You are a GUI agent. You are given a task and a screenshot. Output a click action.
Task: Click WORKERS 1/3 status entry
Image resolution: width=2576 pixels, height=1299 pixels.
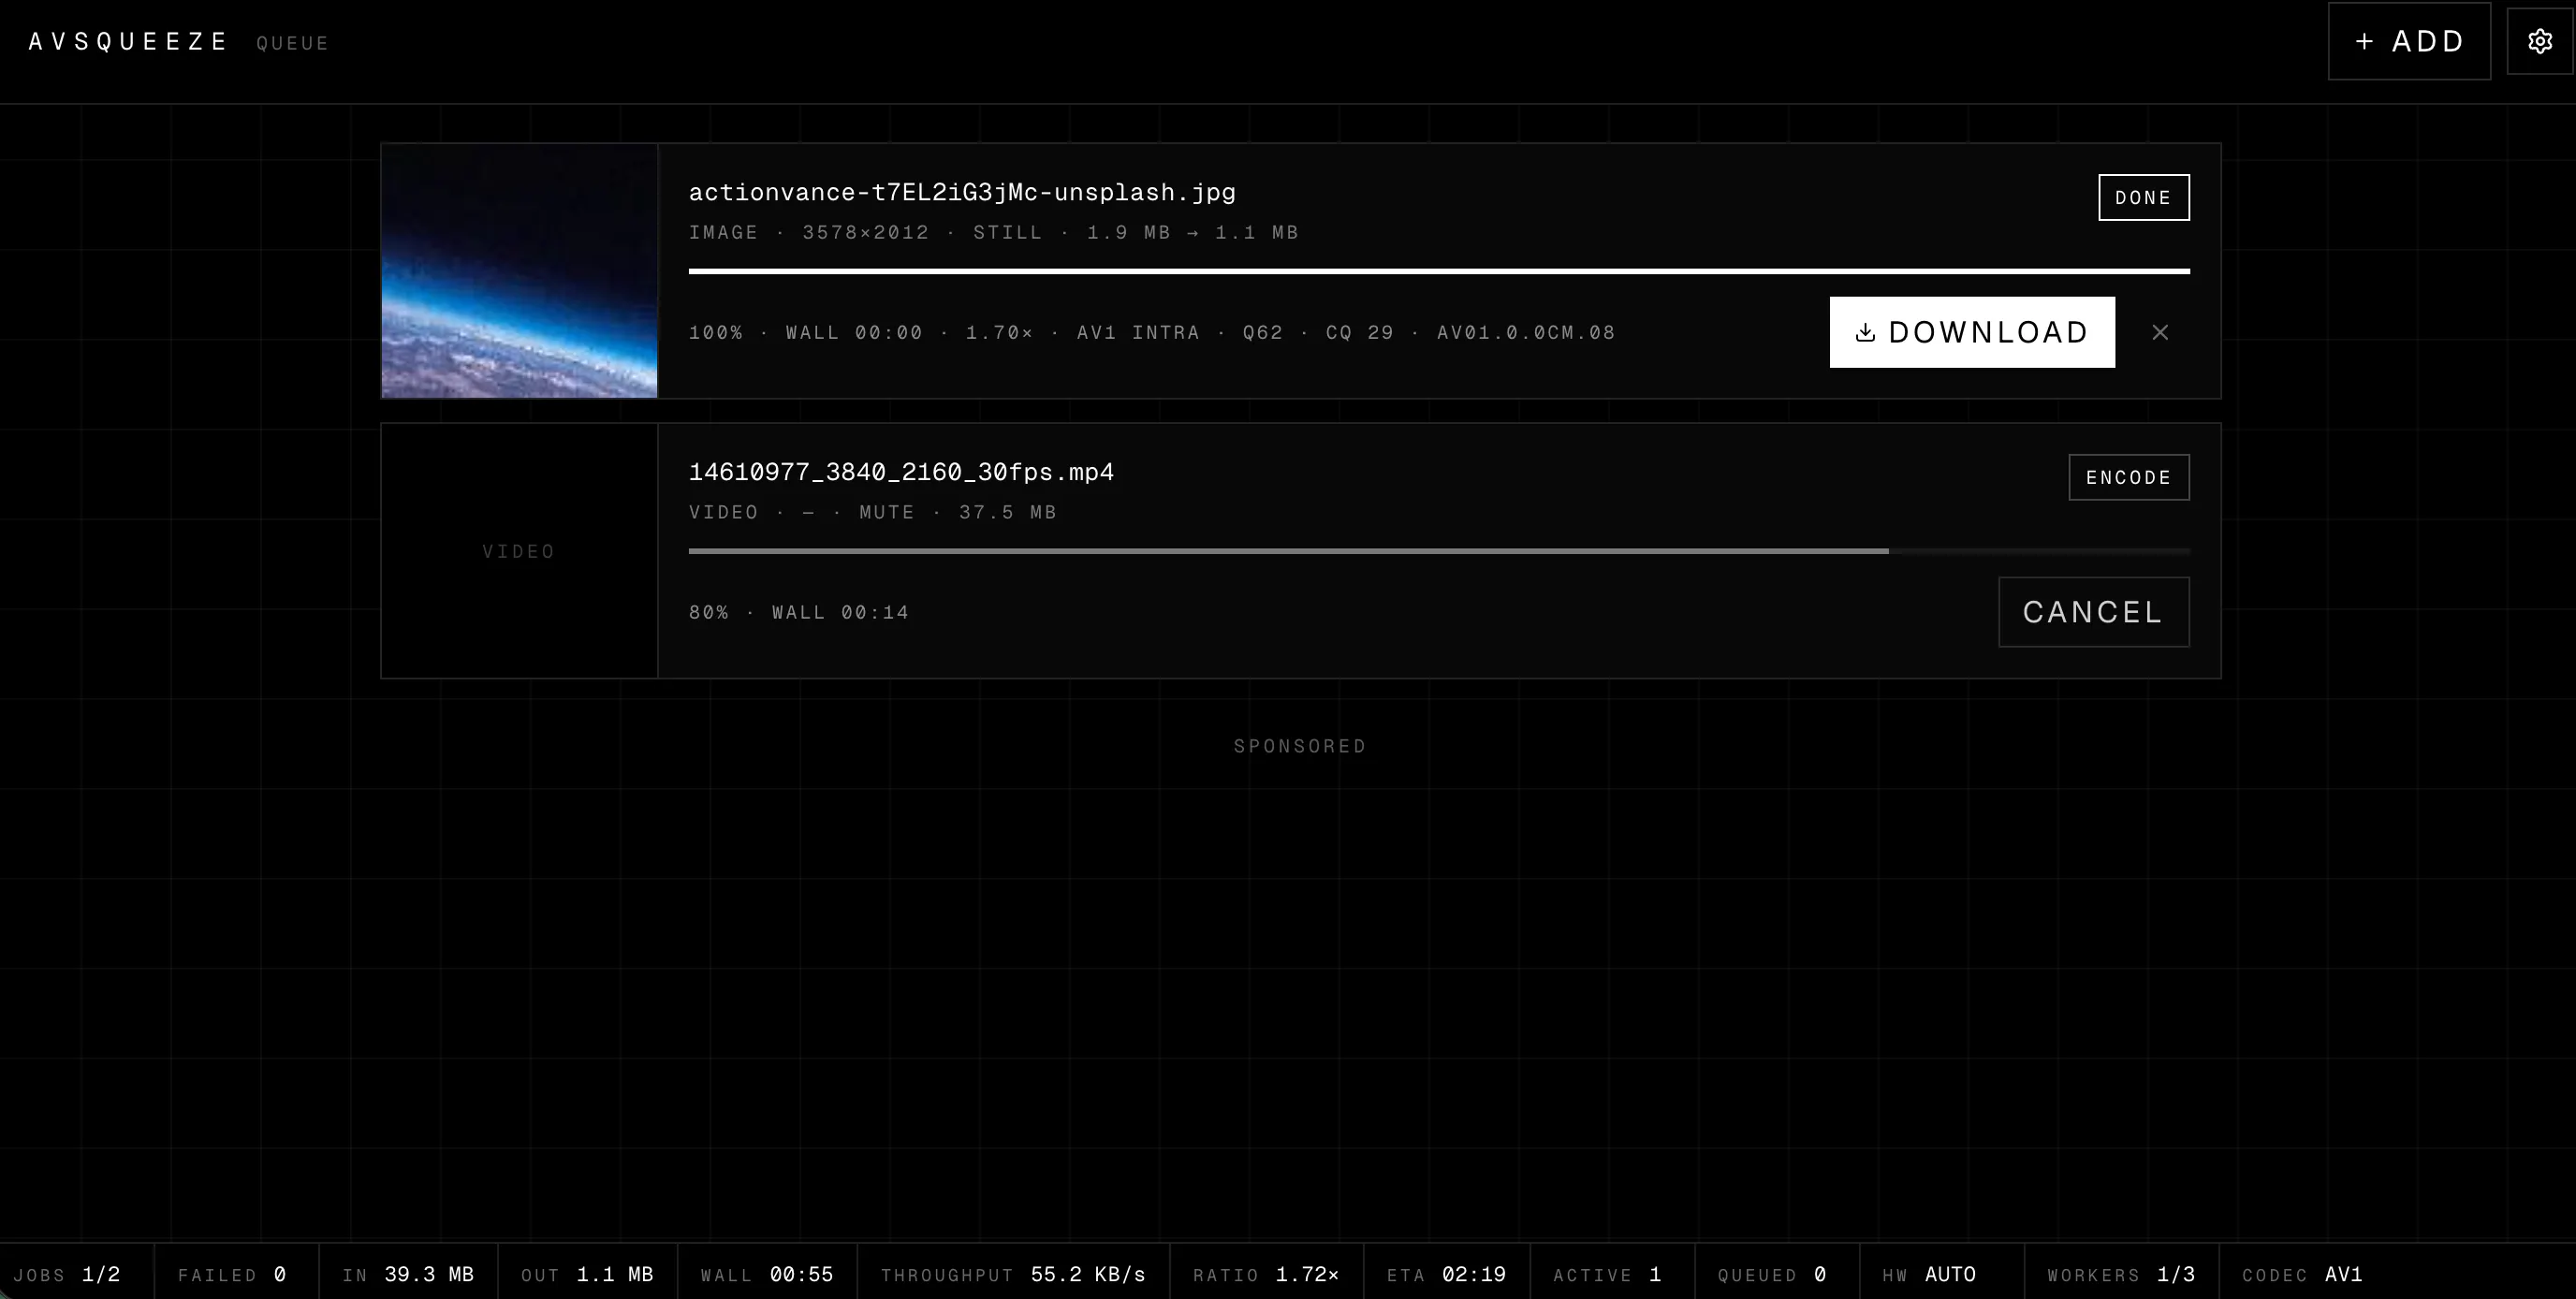[x=2121, y=1275]
